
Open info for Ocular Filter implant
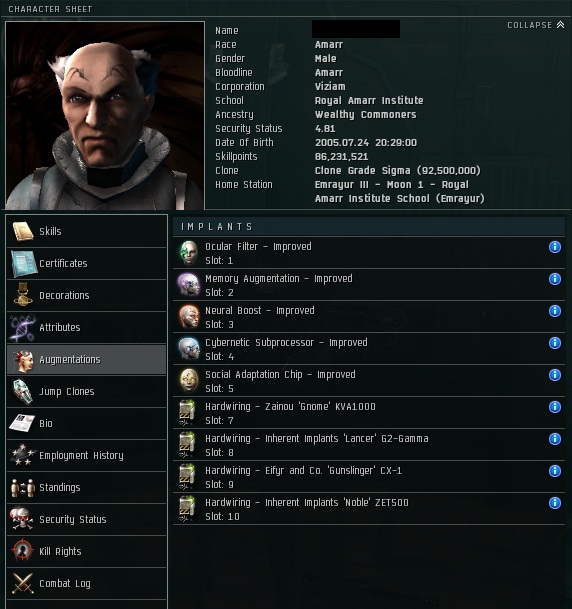click(555, 247)
